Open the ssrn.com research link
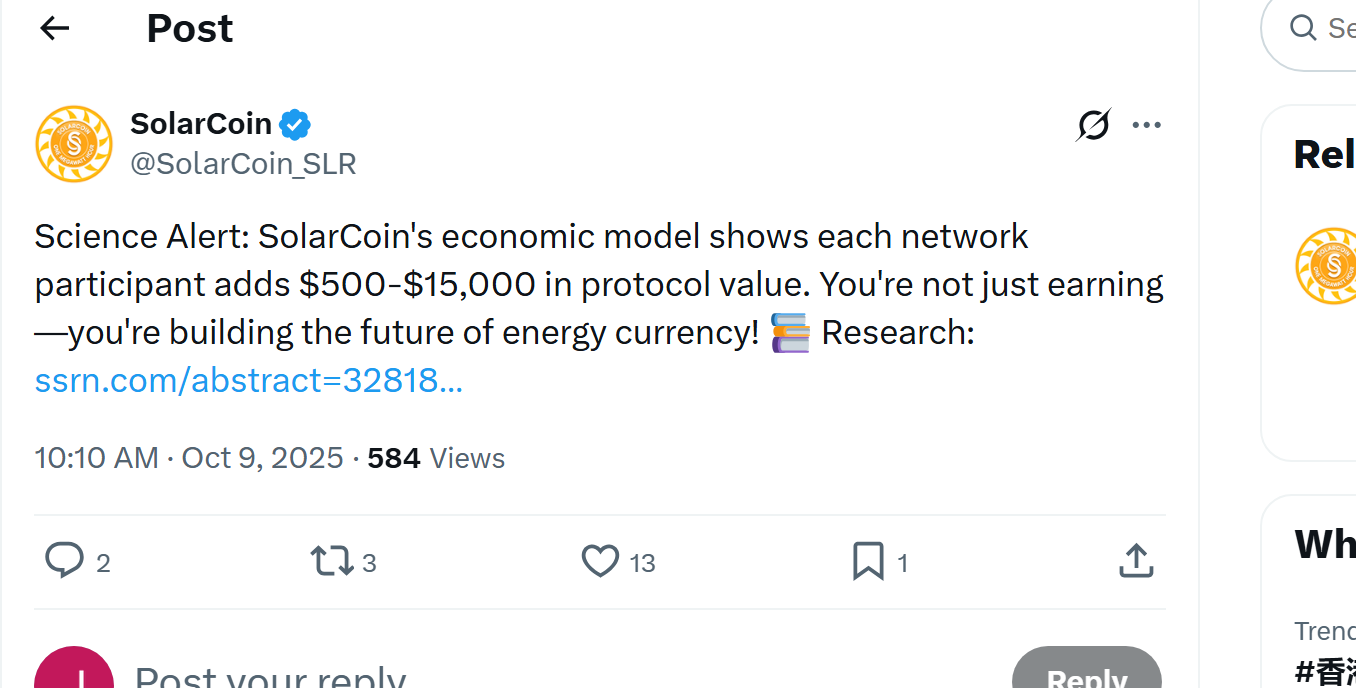Image resolution: width=1356 pixels, height=688 pixels. (248, 380)
